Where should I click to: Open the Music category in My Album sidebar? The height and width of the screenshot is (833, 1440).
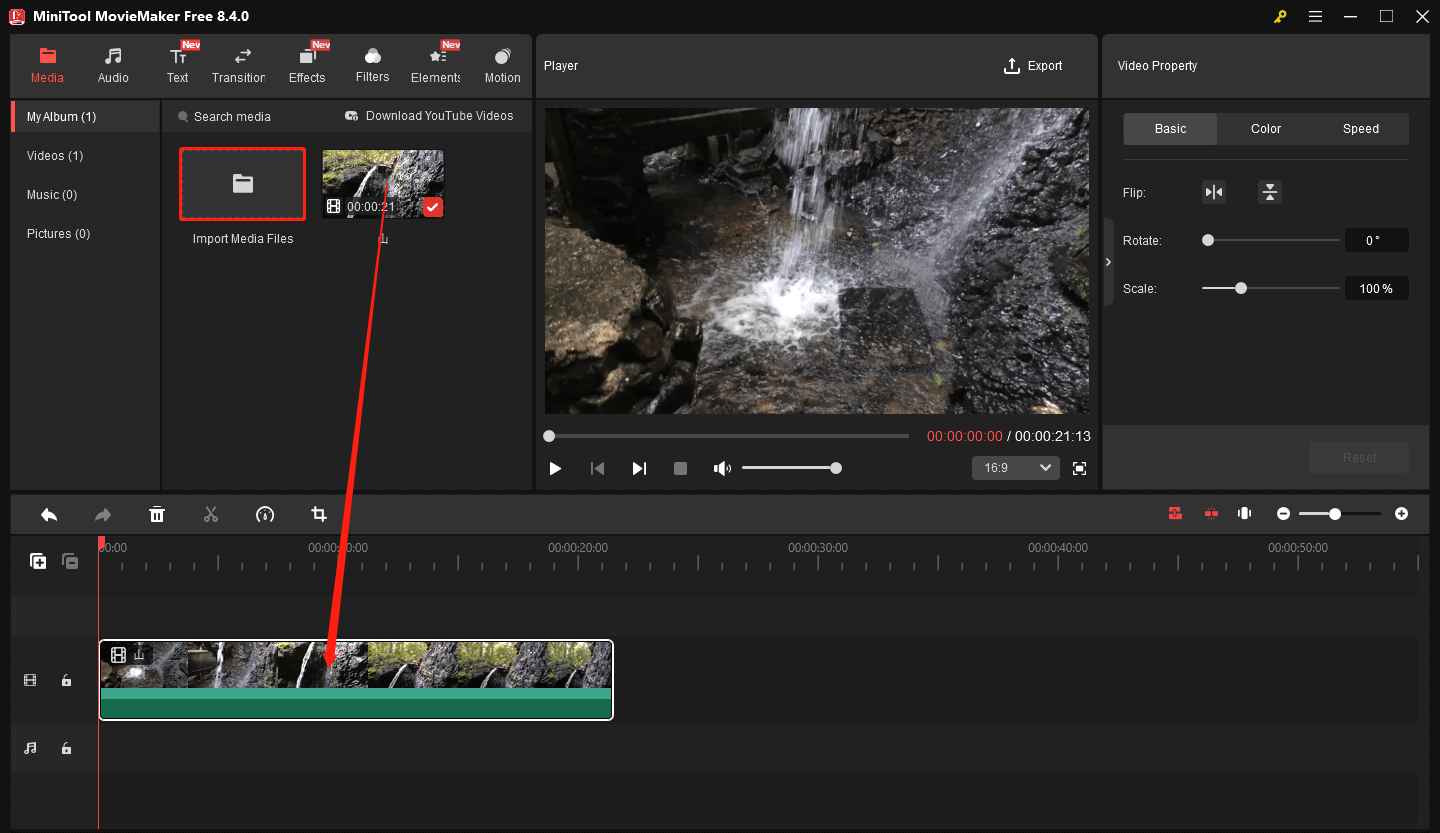click(51, 194)
